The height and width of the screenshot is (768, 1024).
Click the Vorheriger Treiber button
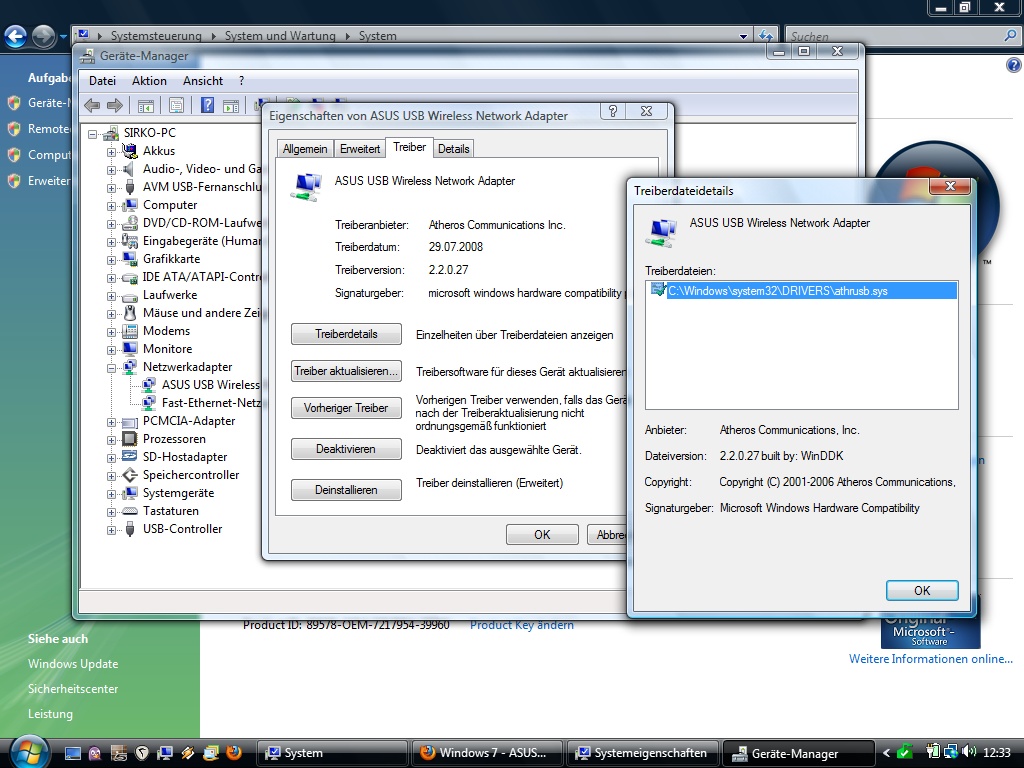[x=346, y=408]
